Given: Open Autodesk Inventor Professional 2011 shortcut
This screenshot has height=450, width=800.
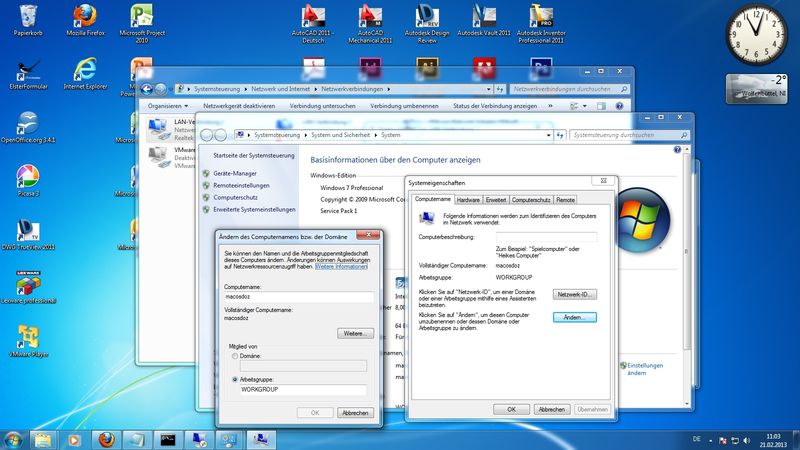Looking at the screenshot, I should [543, 17].
